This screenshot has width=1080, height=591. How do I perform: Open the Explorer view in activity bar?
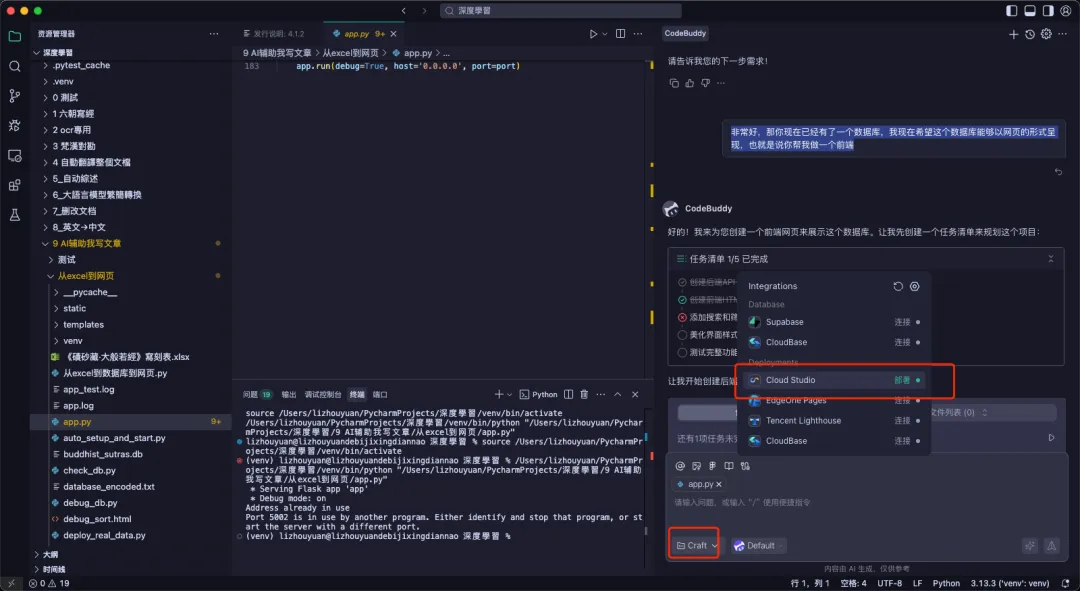tap(14, 37)
